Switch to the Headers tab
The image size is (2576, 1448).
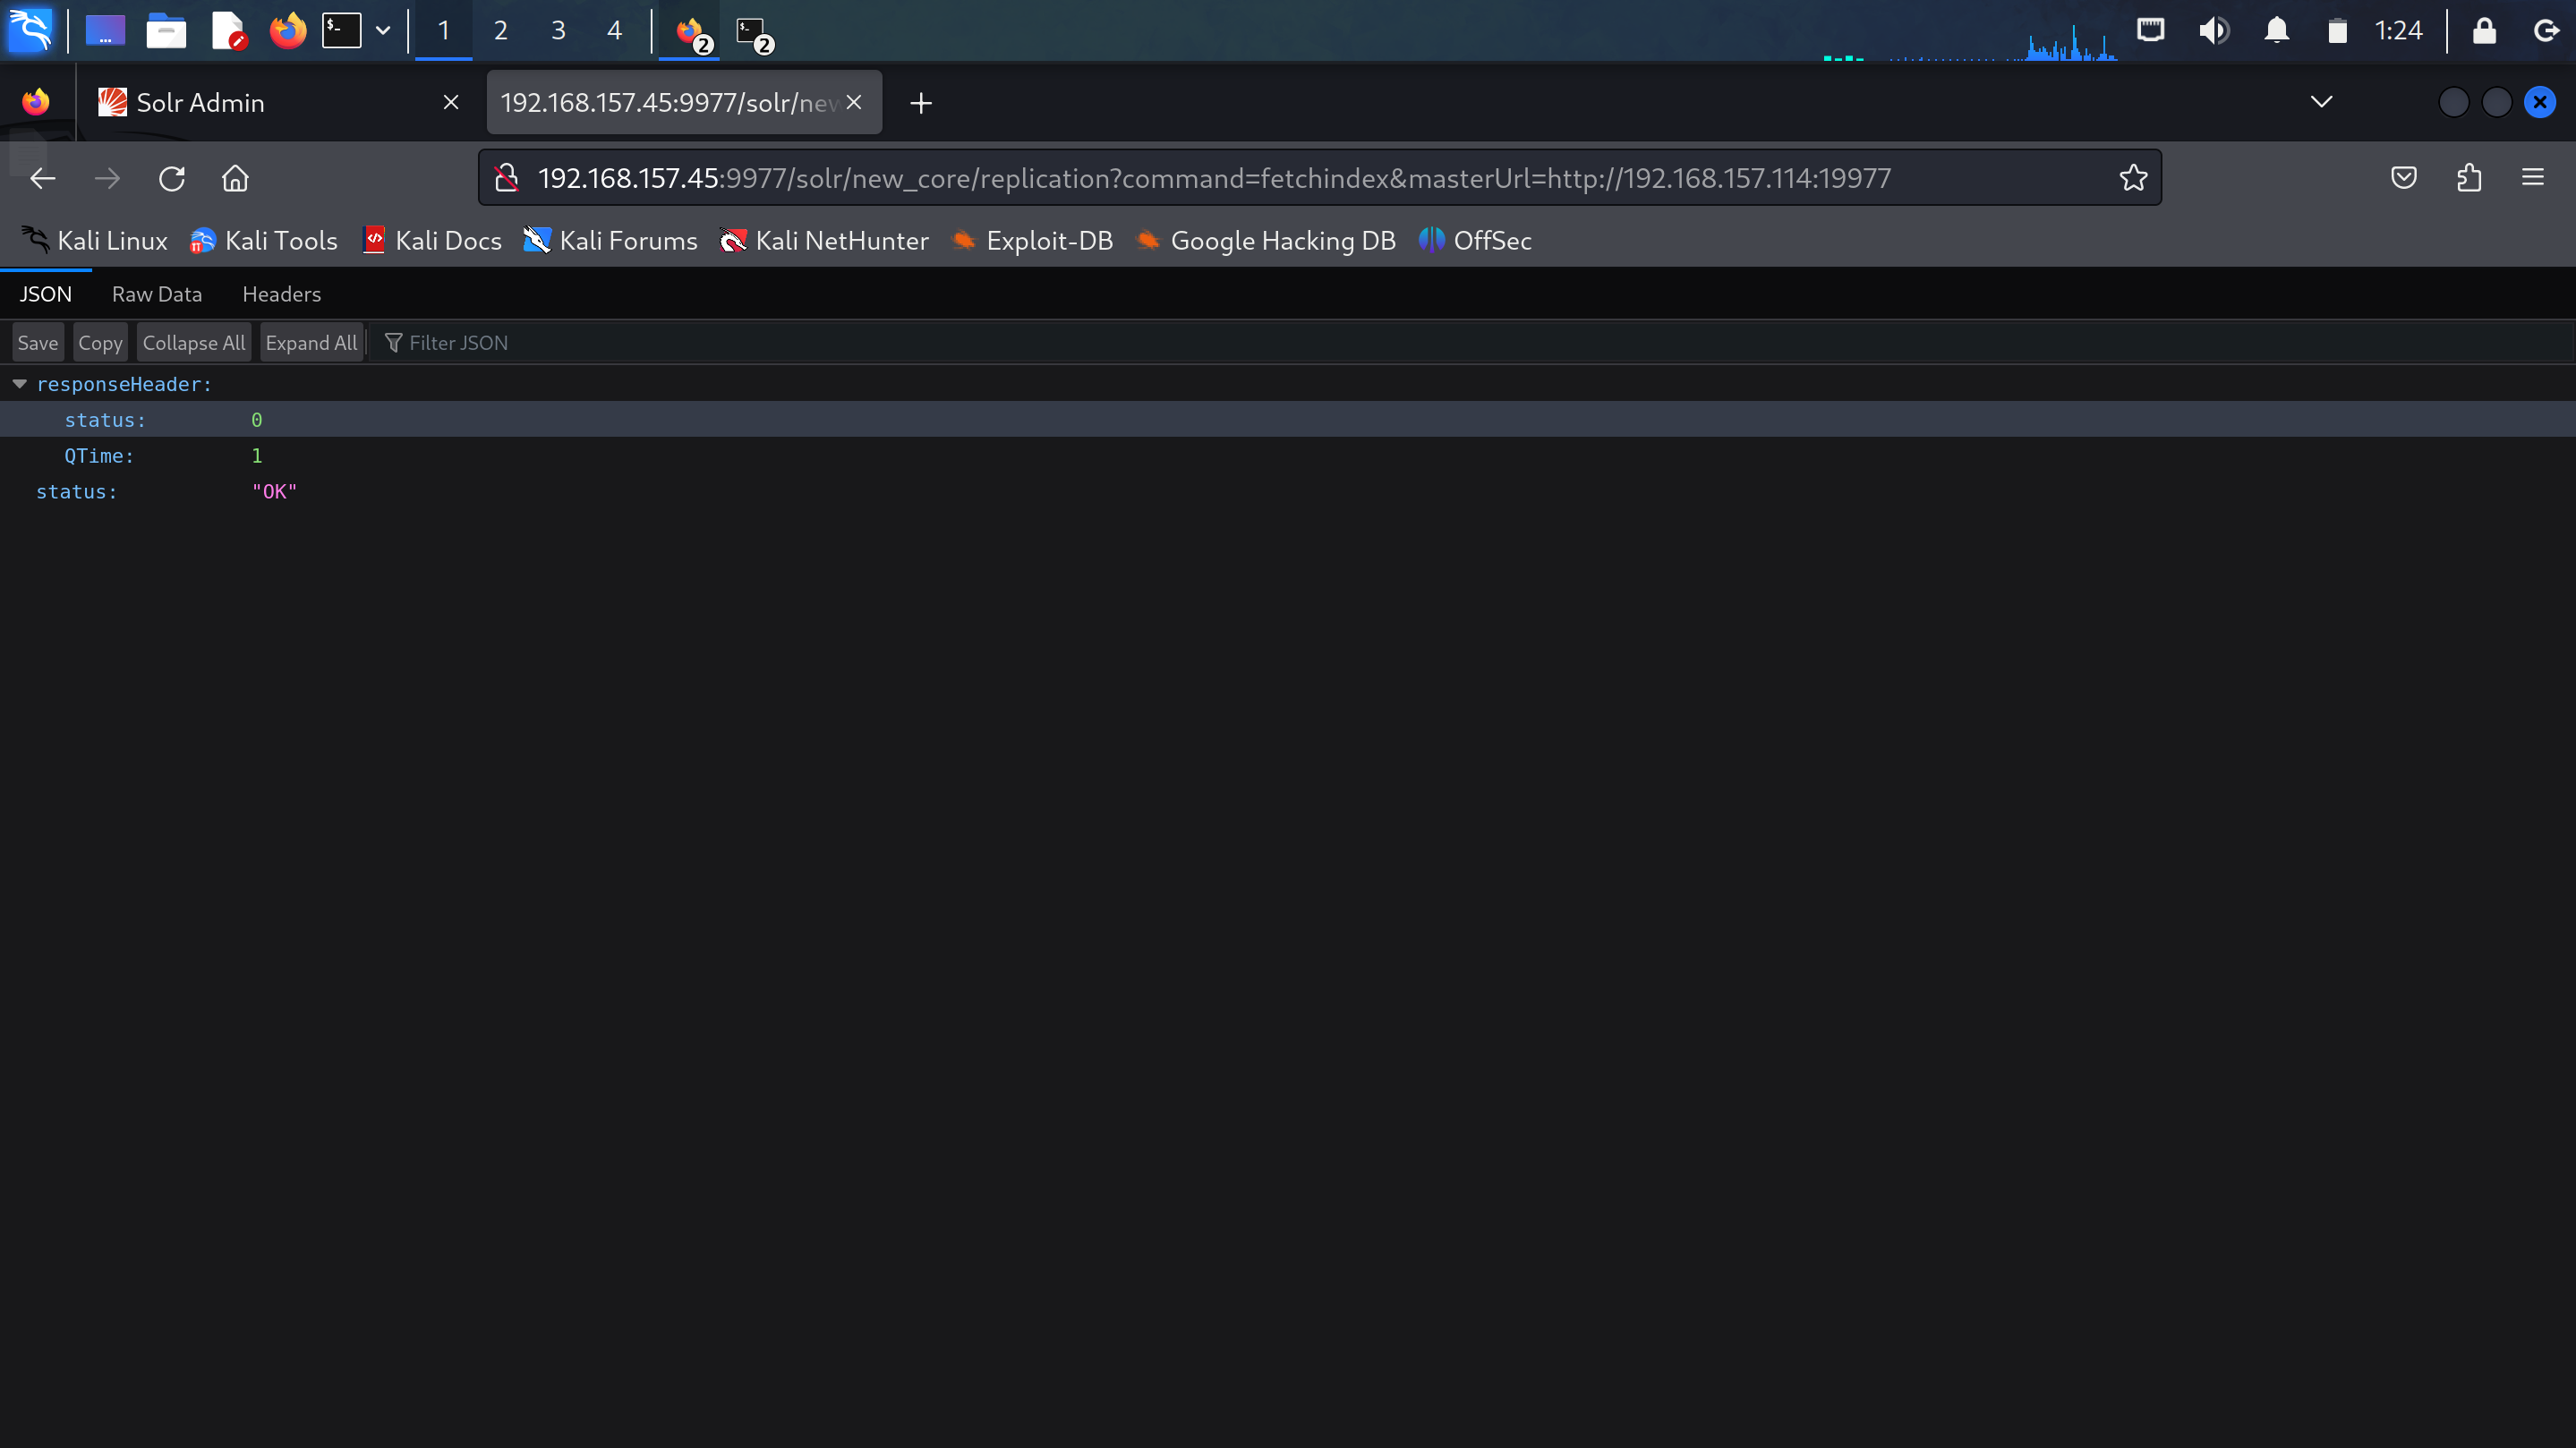tap(281, 294)
